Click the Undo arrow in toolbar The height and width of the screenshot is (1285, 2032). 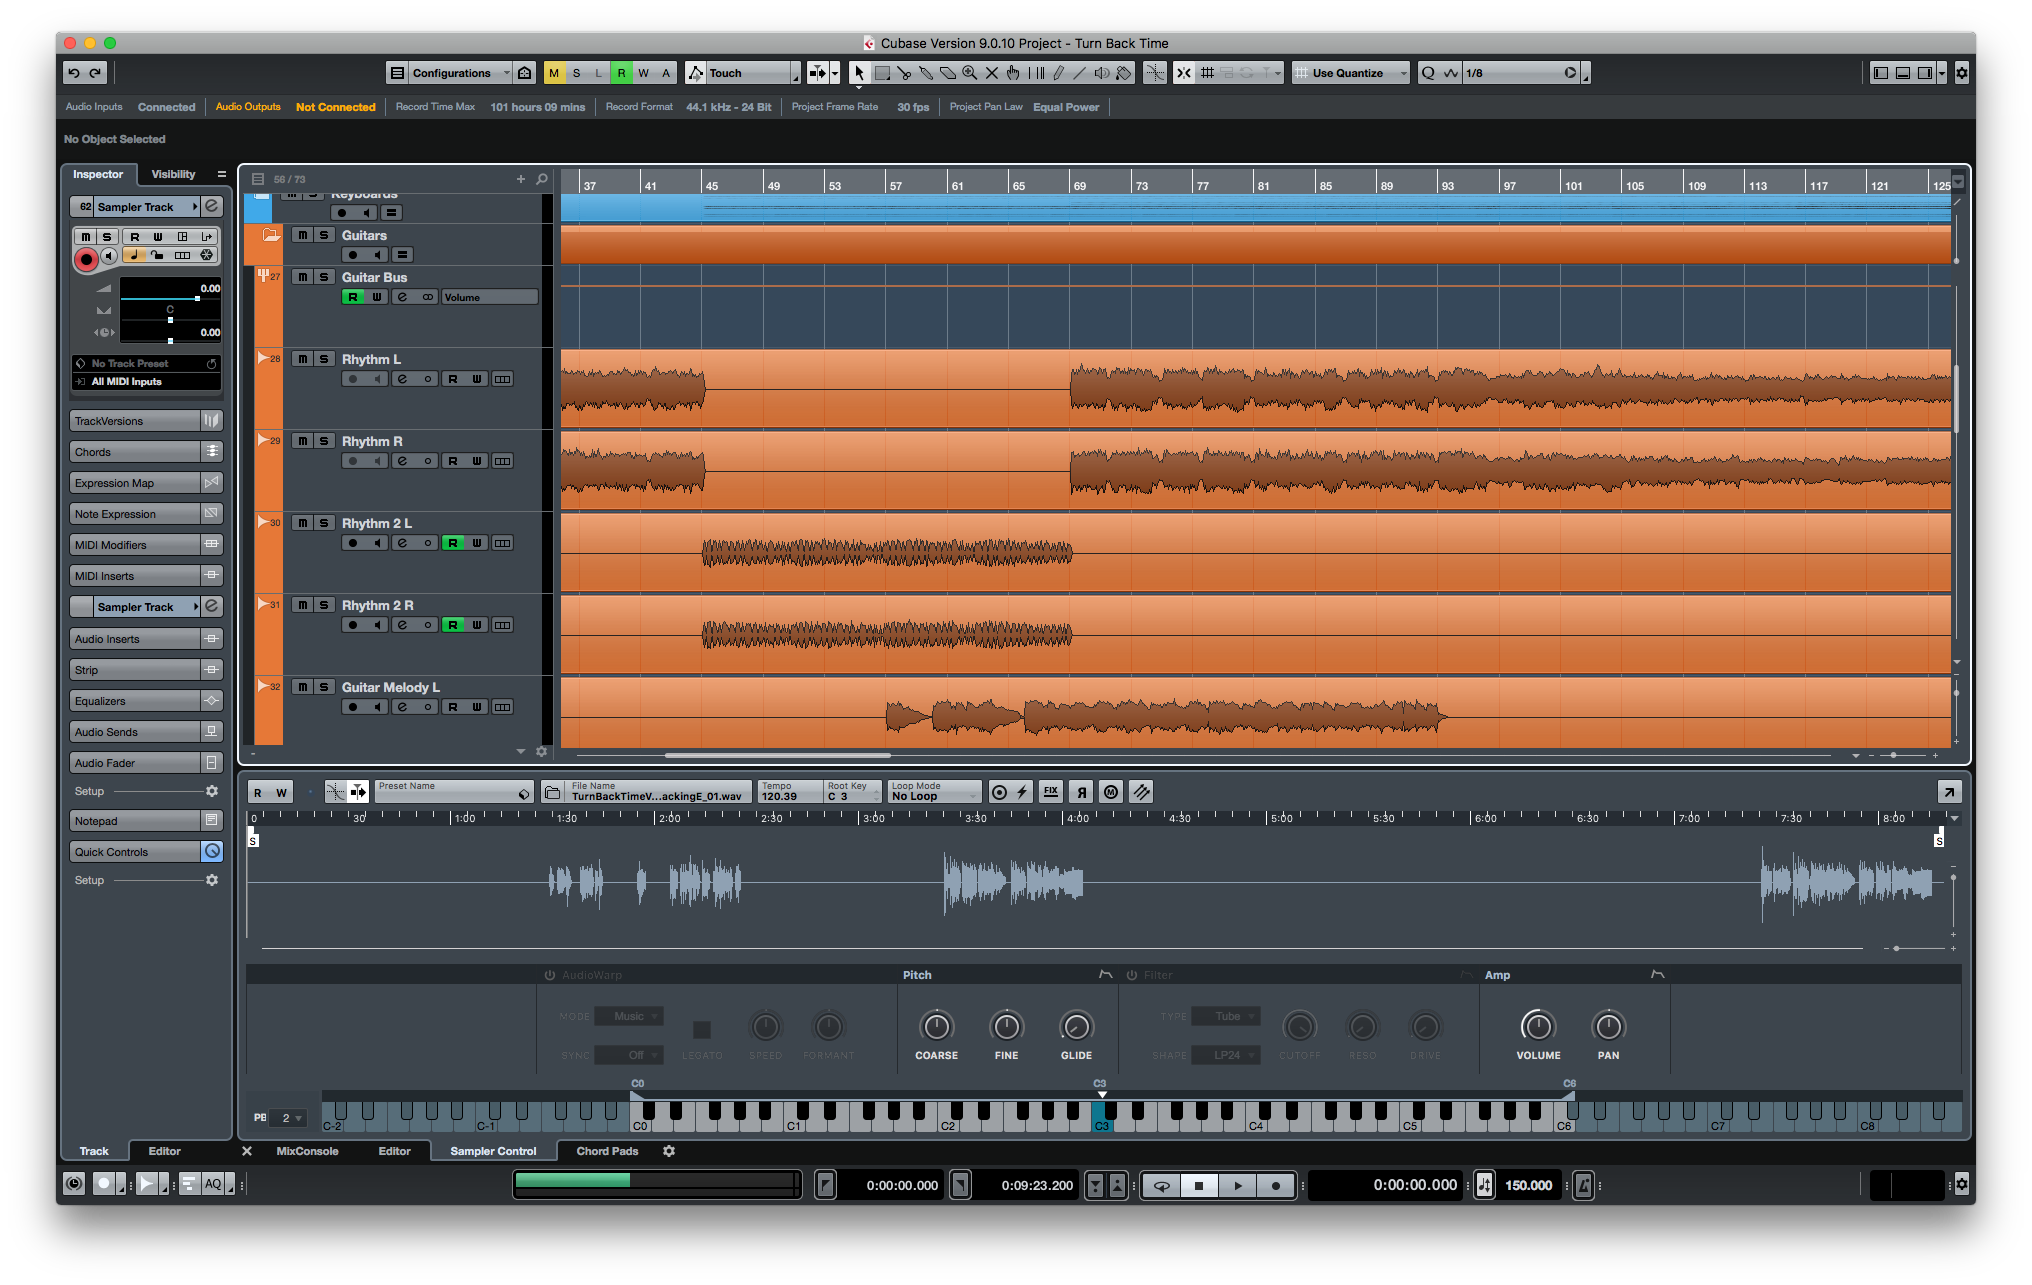pos(74,73)
